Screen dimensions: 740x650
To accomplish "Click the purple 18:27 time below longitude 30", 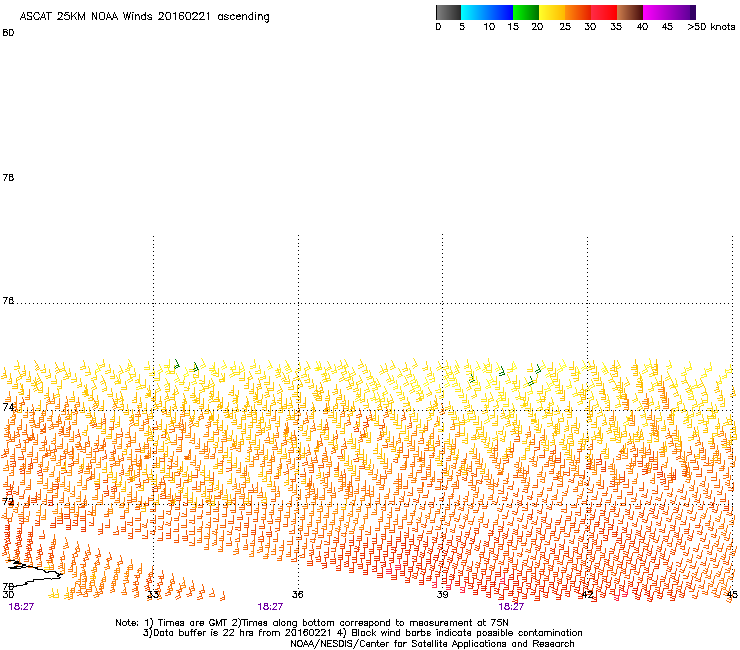I will [21, 607].
